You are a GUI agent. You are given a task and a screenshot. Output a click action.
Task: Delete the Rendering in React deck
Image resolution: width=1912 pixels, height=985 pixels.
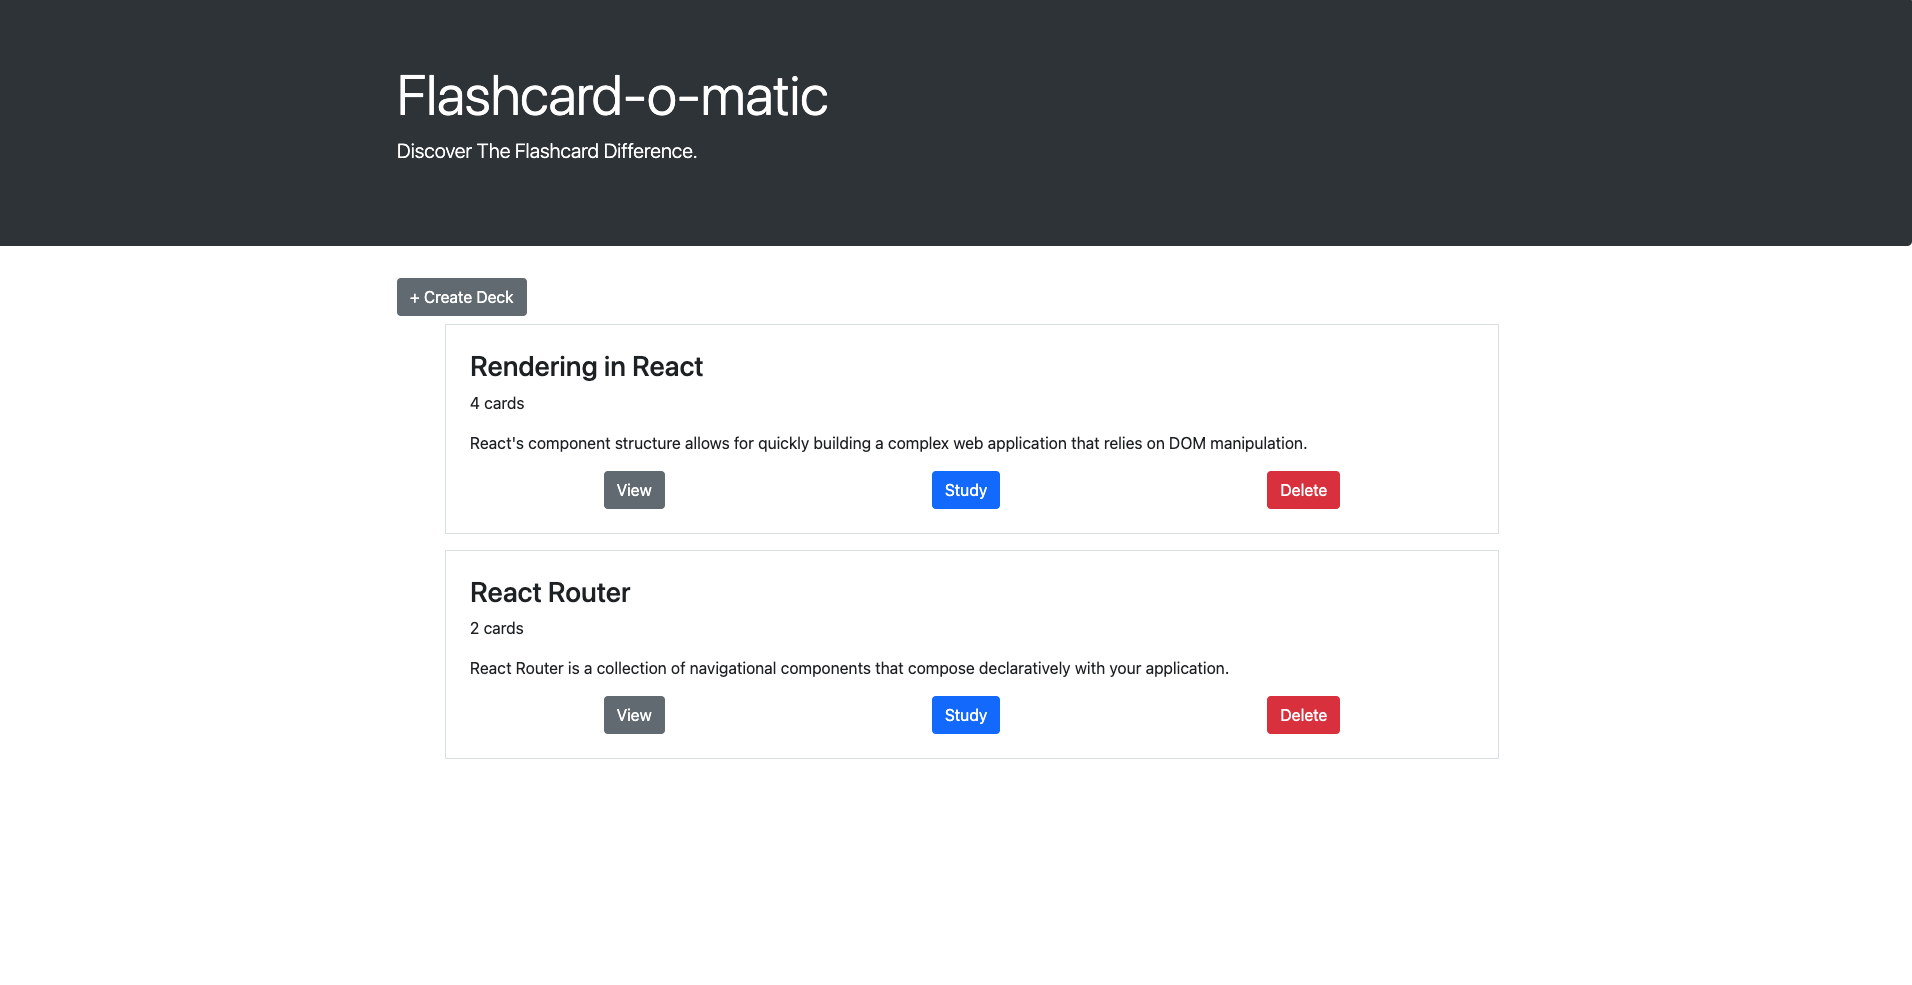[1303, 489]
